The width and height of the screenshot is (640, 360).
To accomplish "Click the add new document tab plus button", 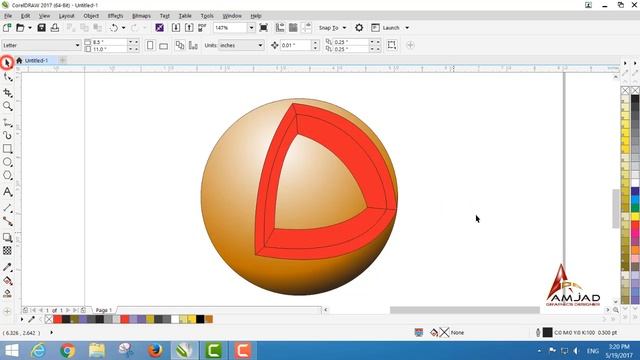I will point(62,60).
